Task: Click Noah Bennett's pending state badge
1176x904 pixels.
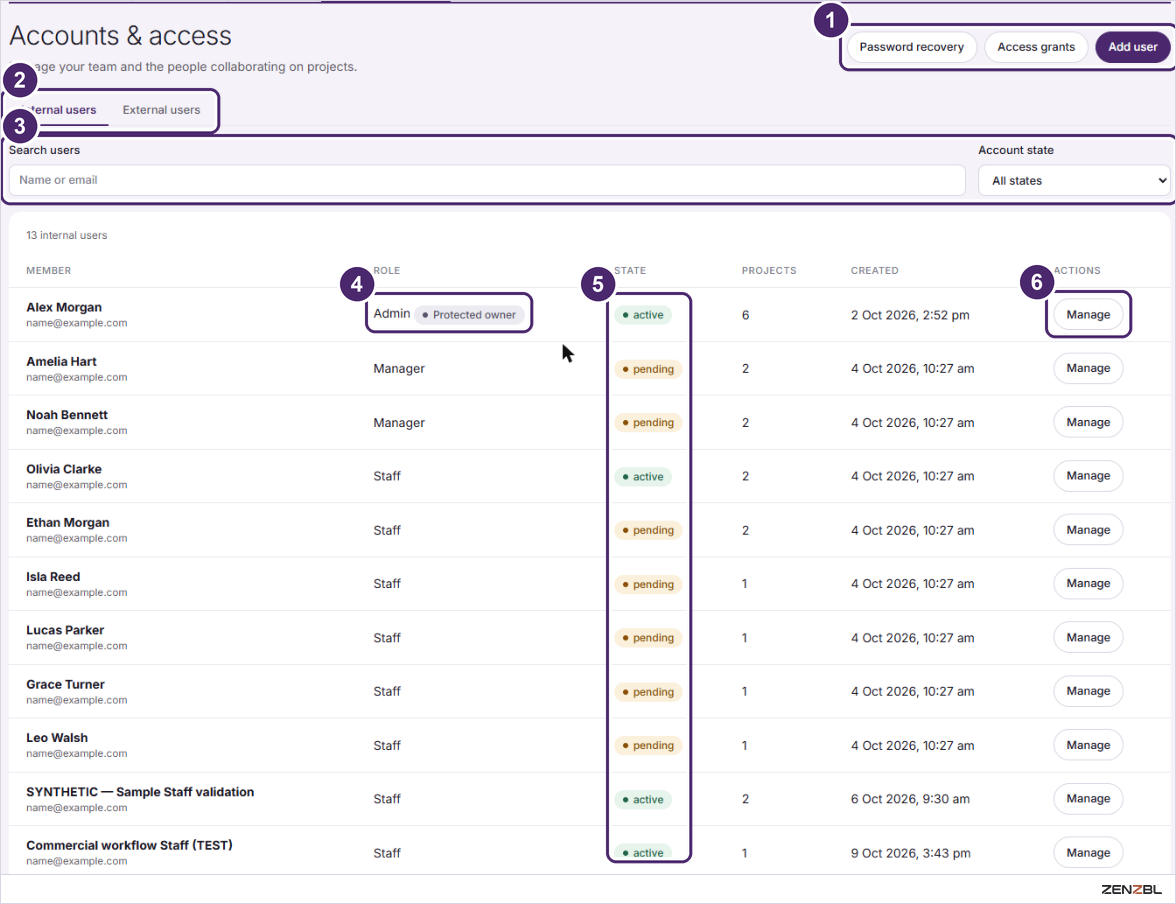Action: click(x=648, y=422)
